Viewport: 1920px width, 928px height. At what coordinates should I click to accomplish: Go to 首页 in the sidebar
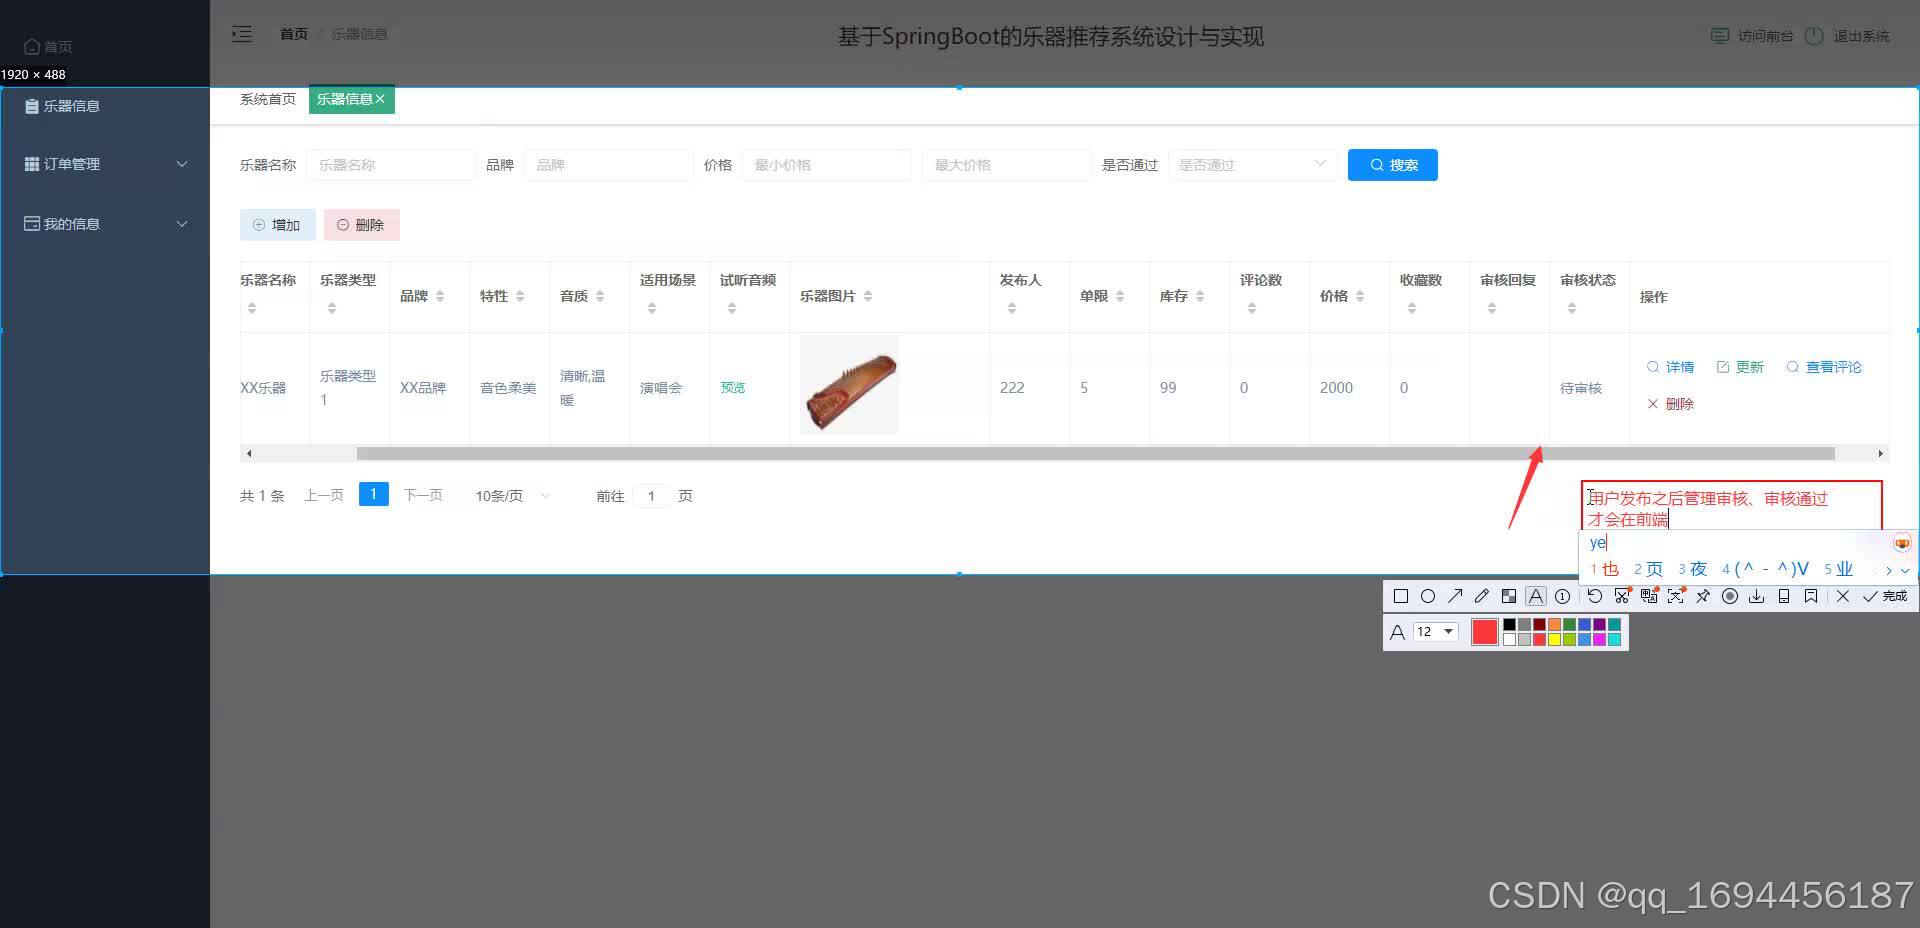(x=48, y=46)
